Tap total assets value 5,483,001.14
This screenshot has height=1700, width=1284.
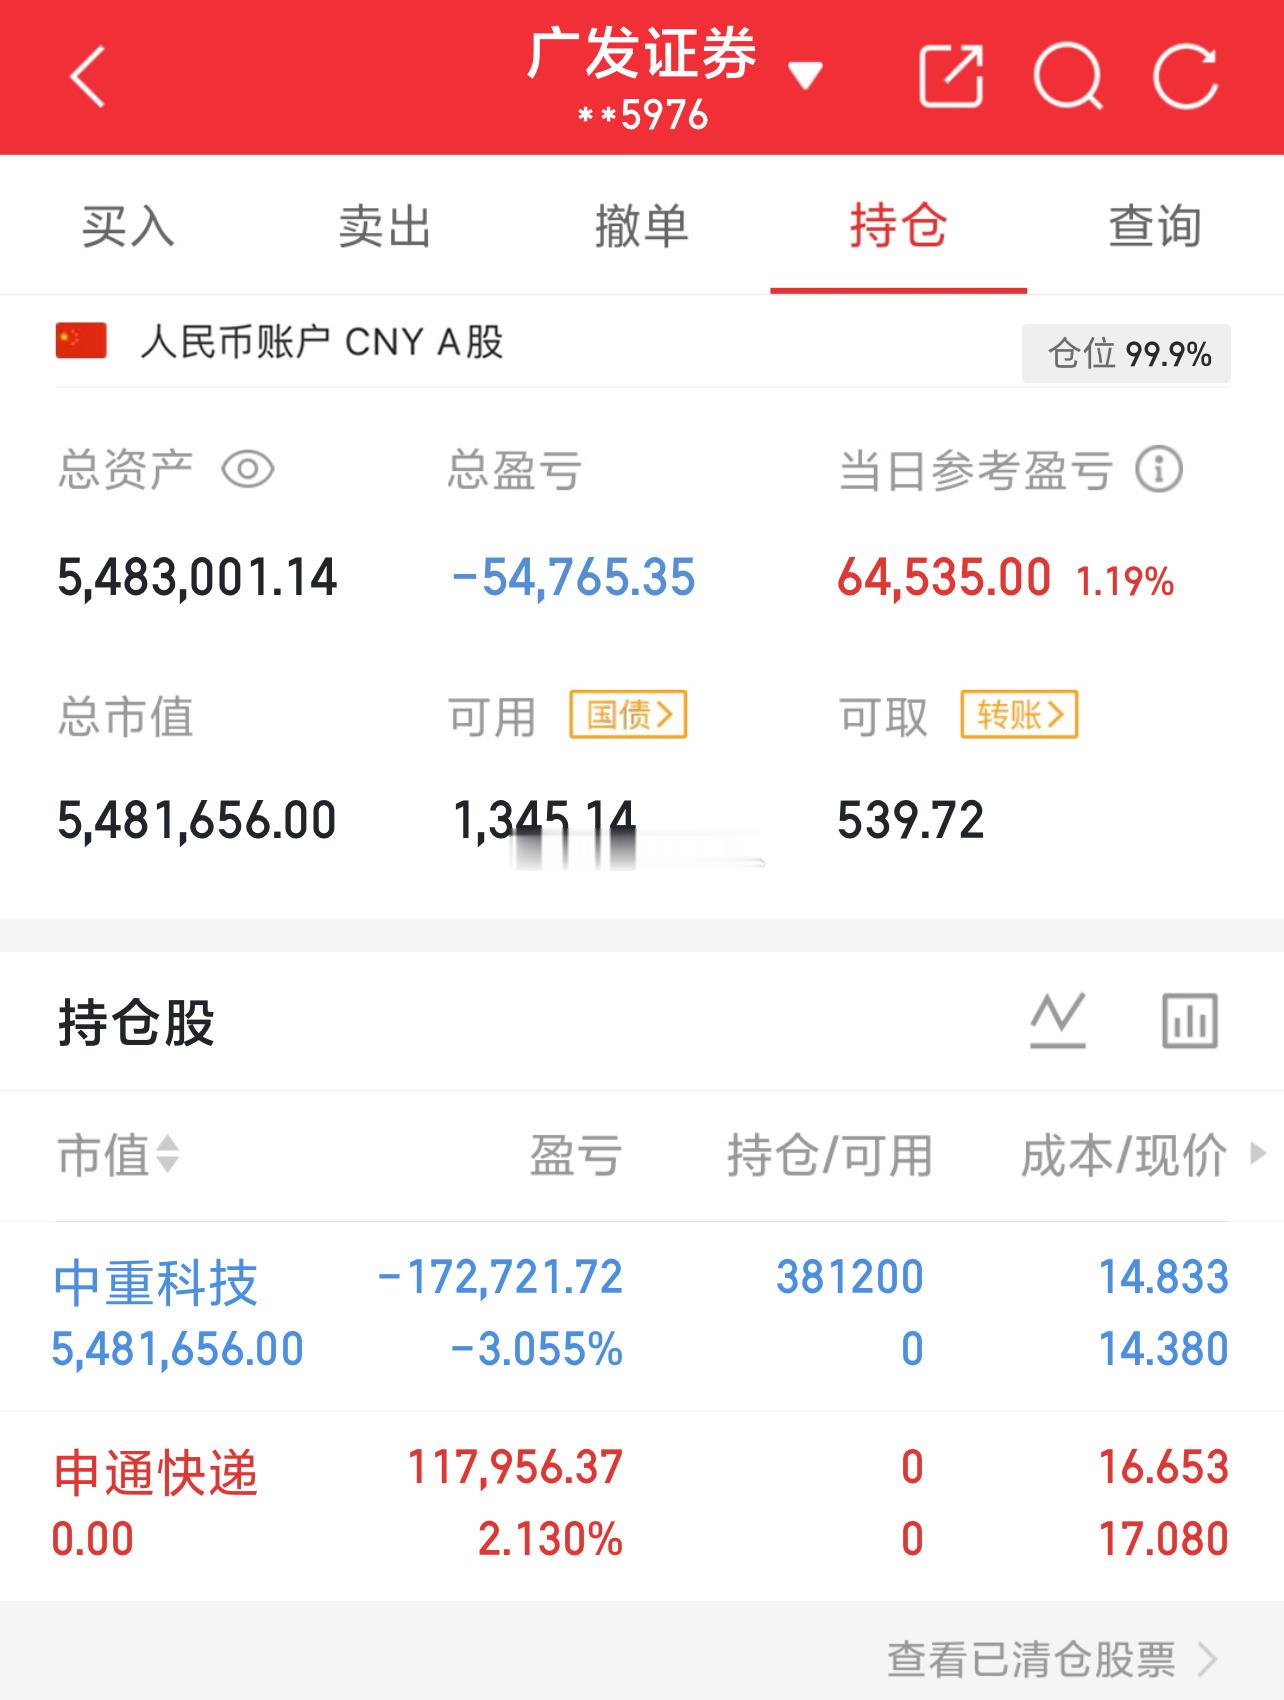click(x=197, y=578)
